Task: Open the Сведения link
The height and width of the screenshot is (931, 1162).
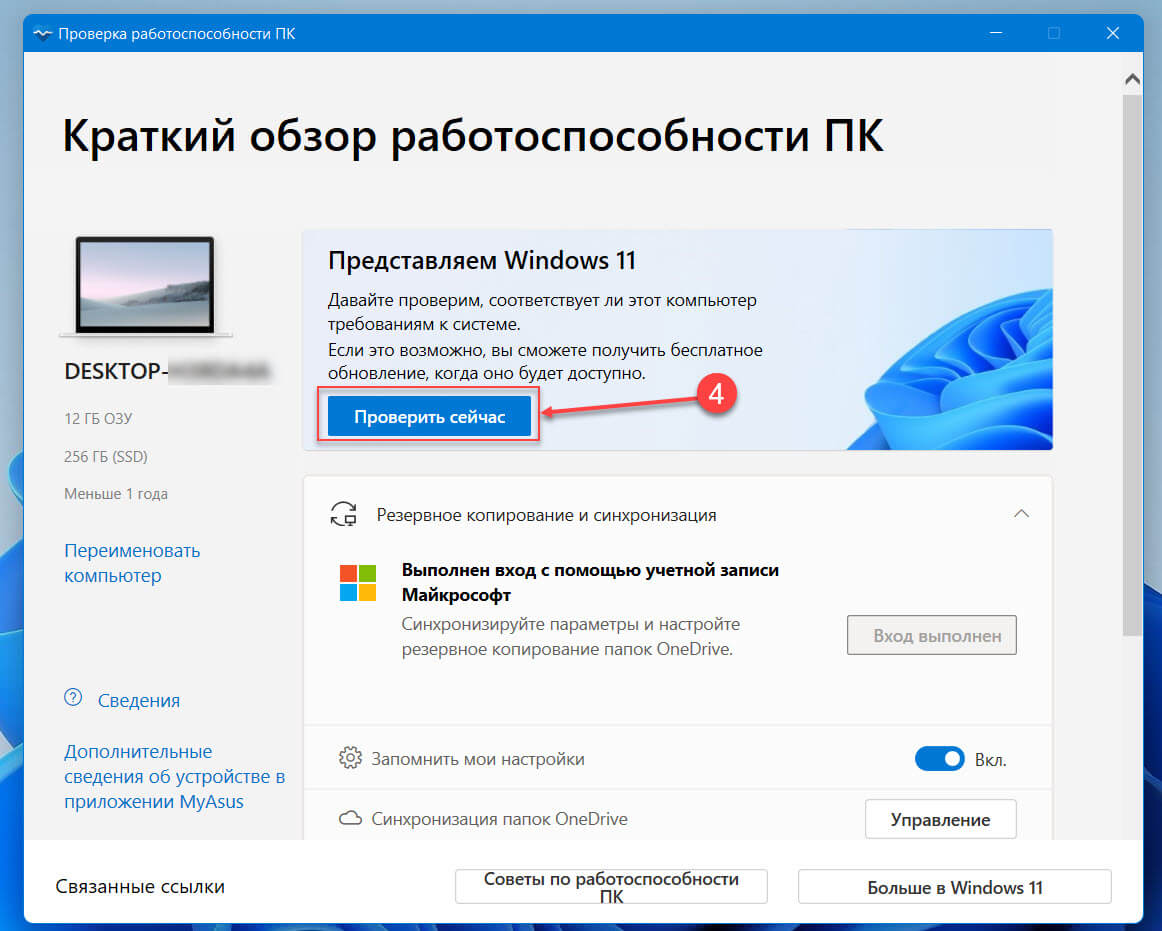Action: [139, 700]
